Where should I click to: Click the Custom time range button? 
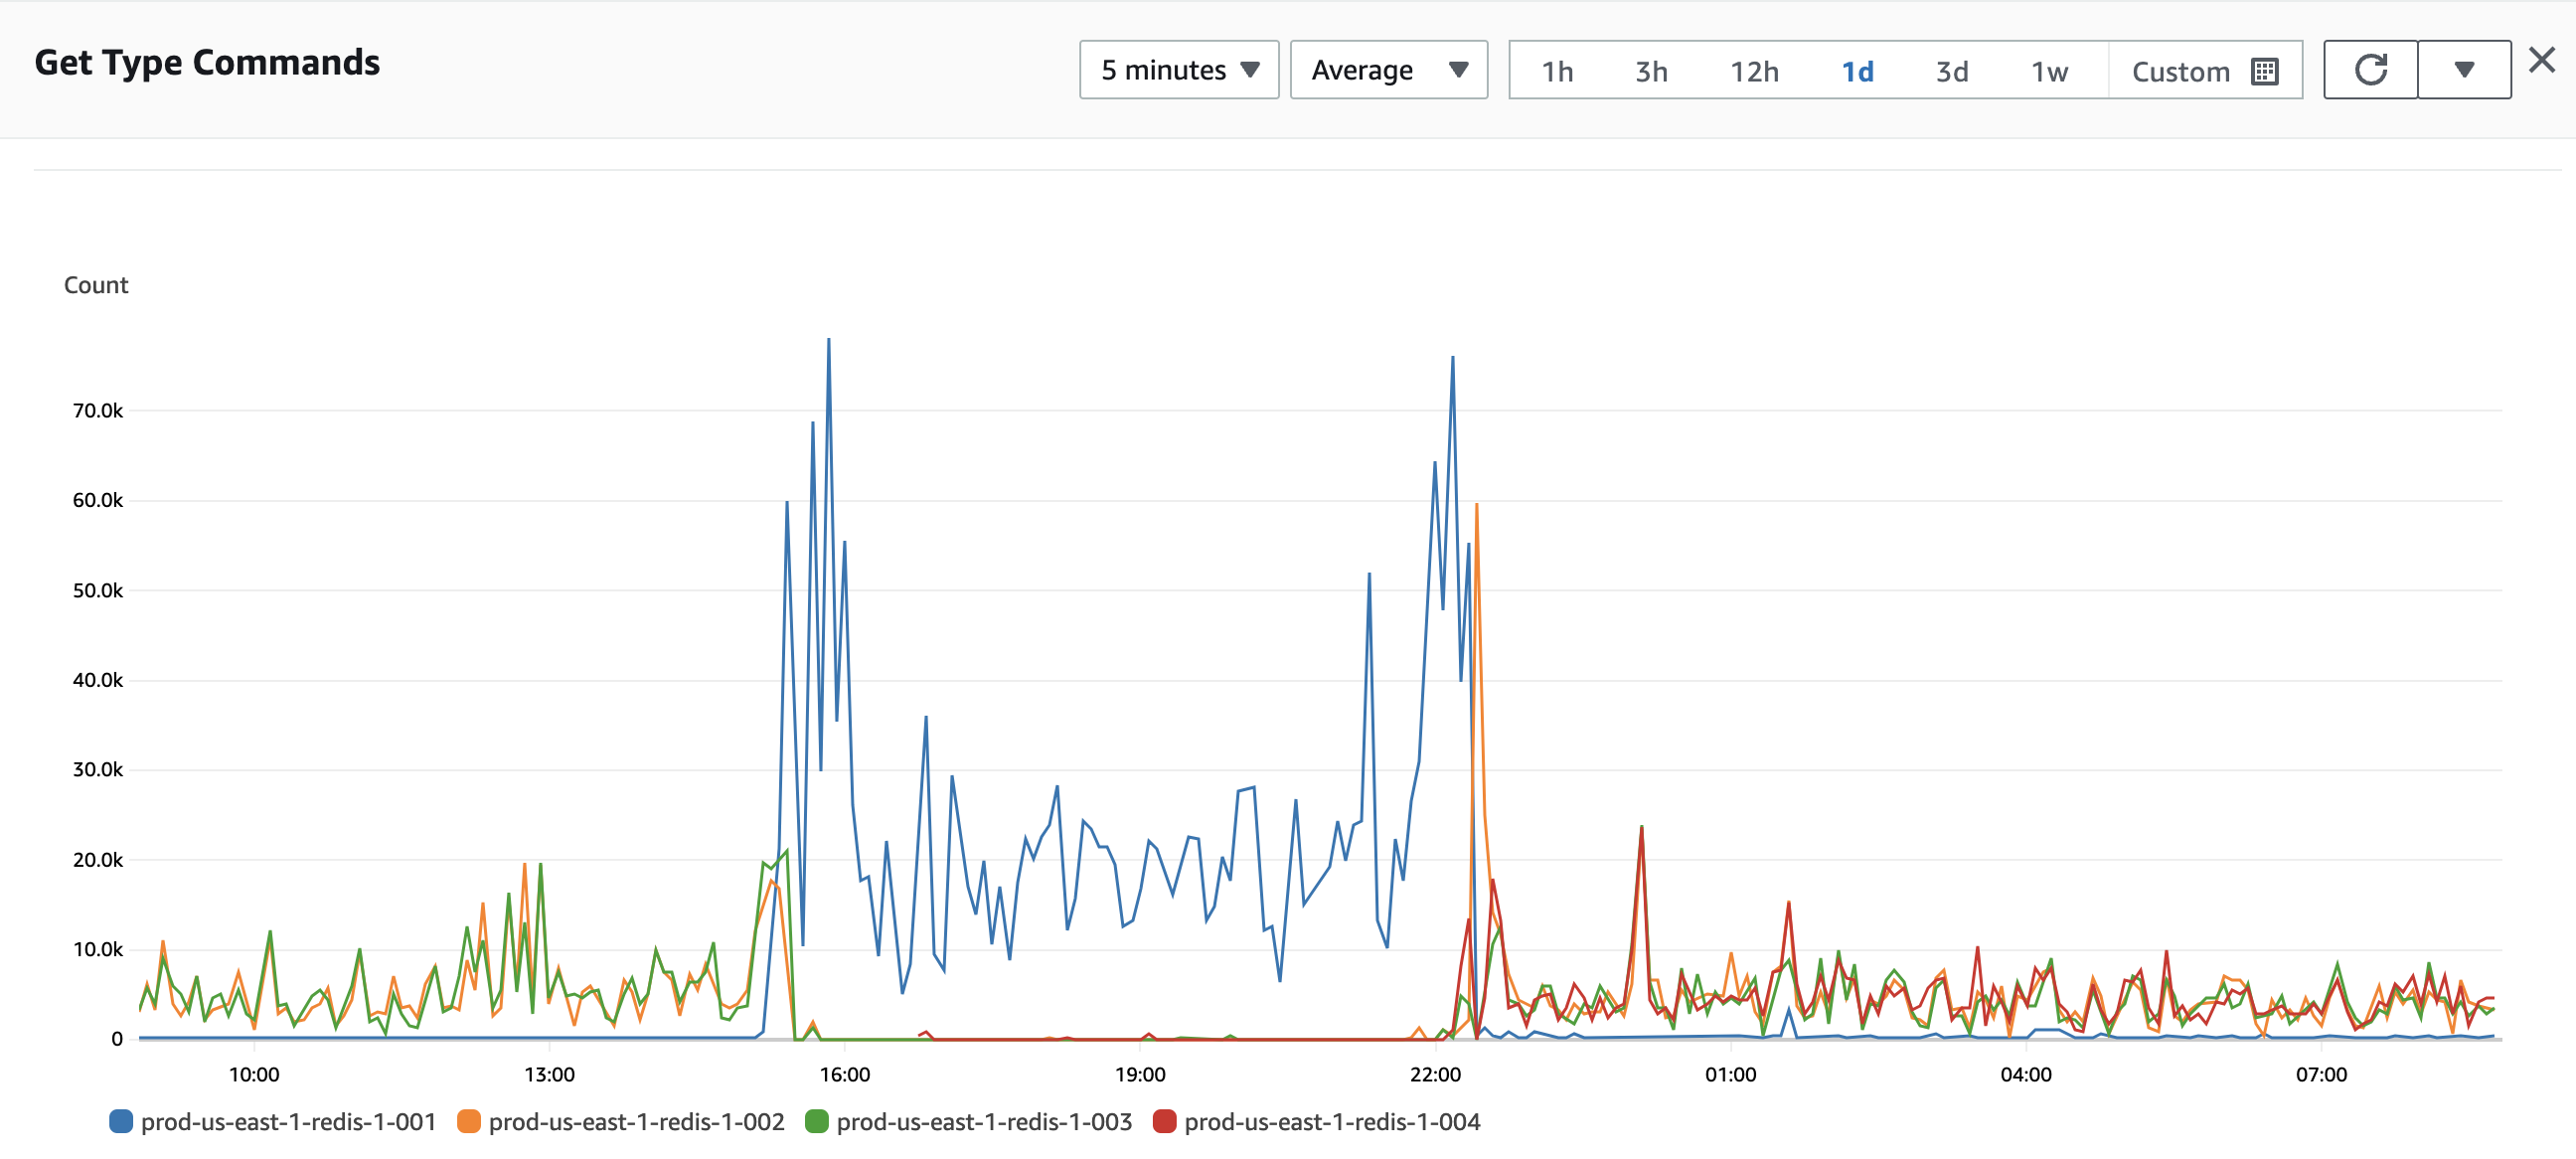point(2181,72)
